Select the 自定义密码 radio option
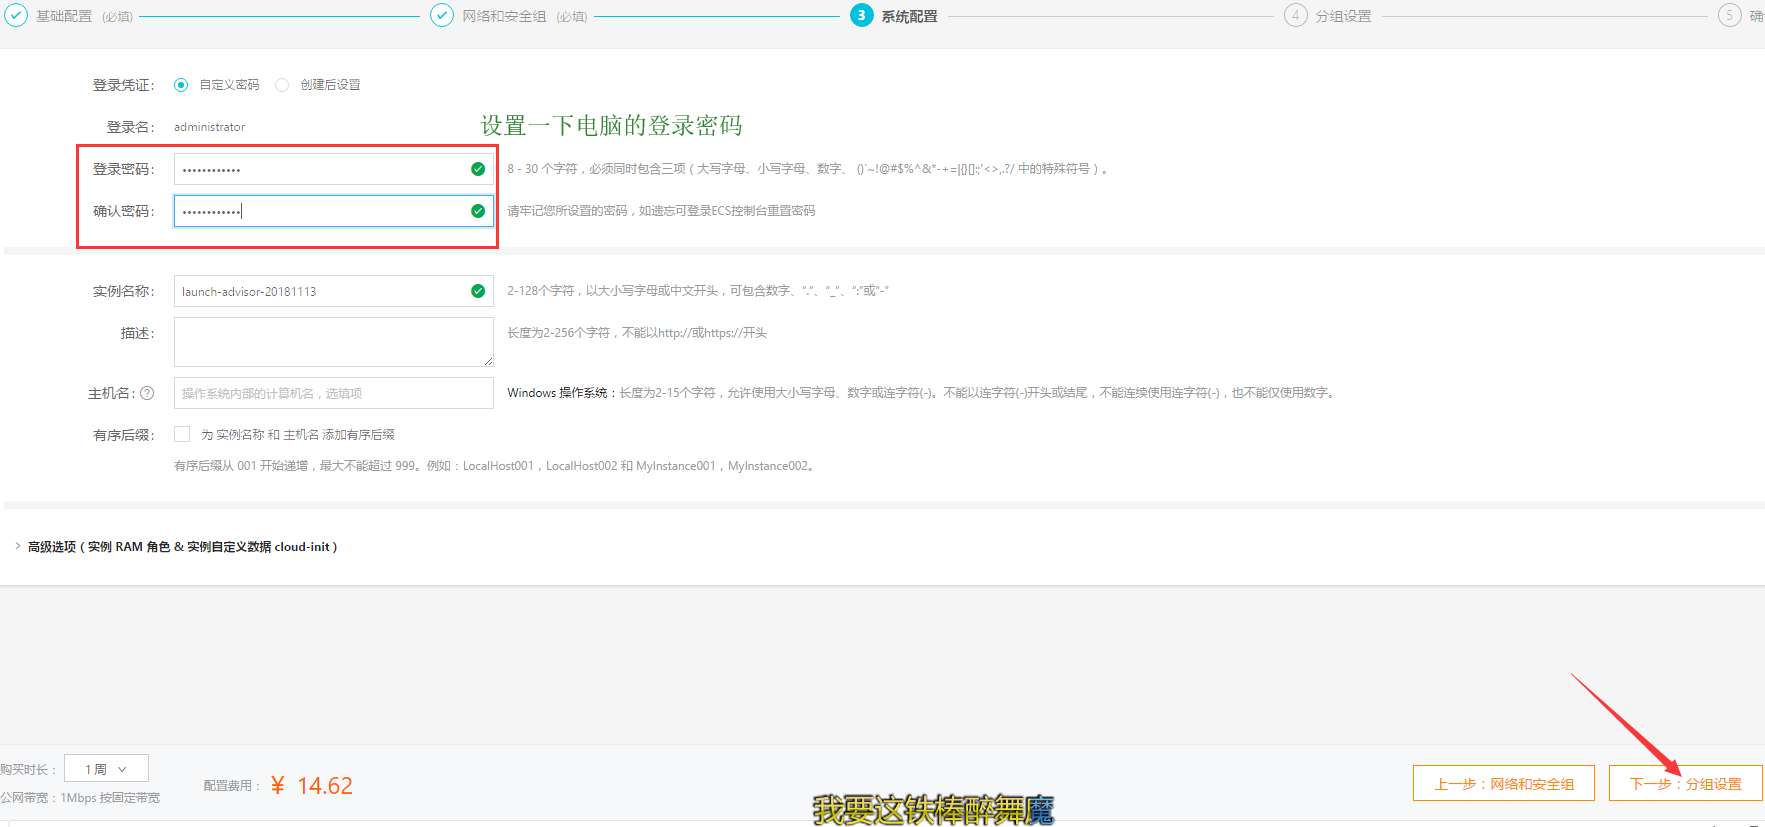The image size is (1765, 827). click(x=181, y=85)
